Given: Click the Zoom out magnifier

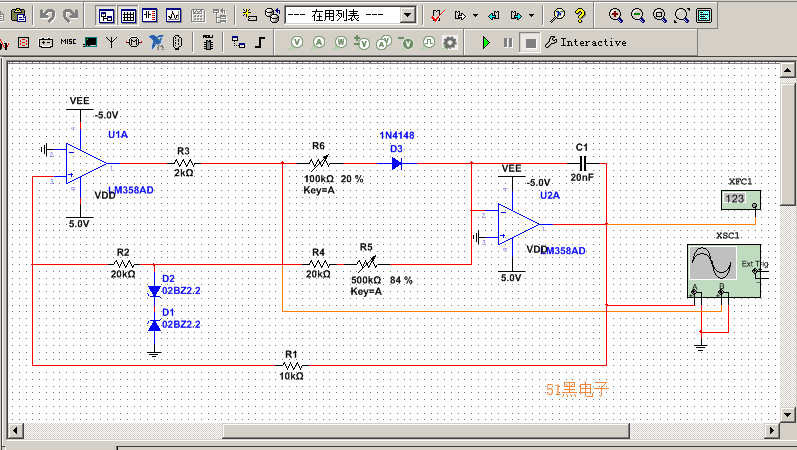Looking at the screenshot, I should click(x=637, y=15).
